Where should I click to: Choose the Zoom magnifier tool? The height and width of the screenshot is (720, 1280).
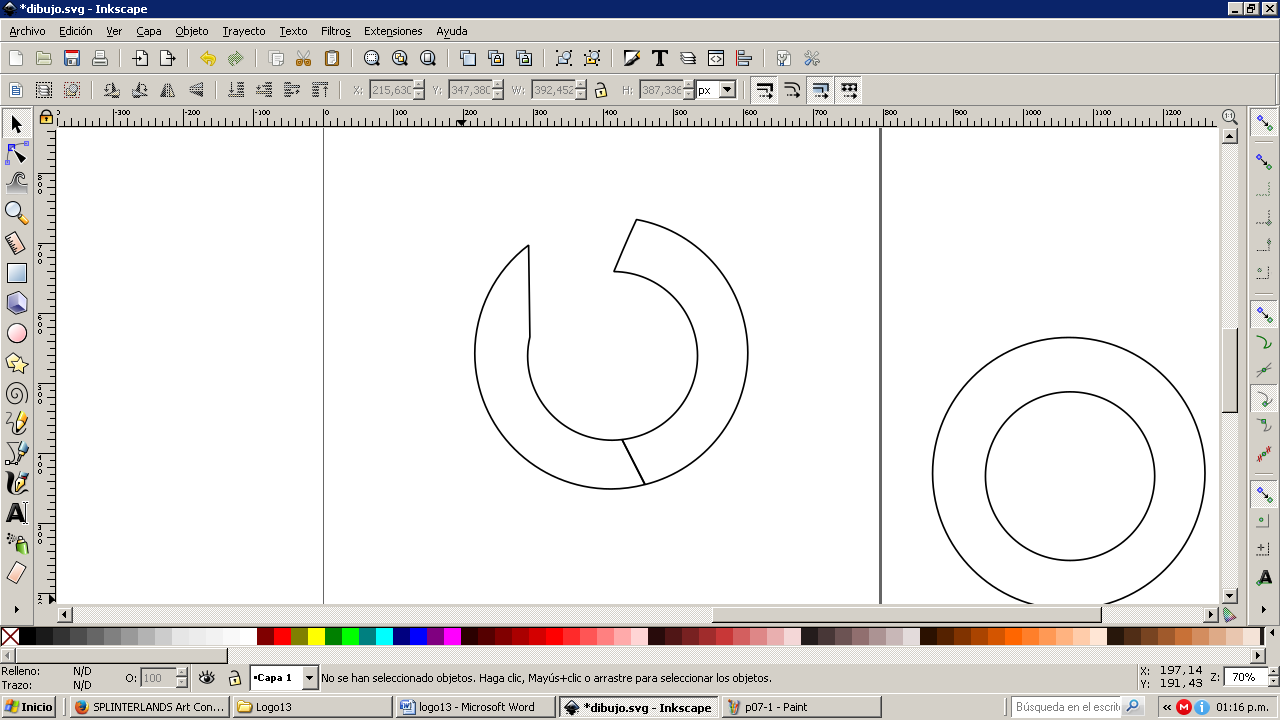coord(16,212)
